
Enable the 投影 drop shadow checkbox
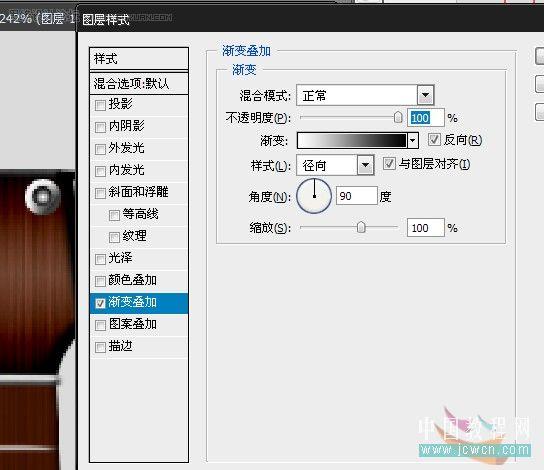[x=100, y=105]
